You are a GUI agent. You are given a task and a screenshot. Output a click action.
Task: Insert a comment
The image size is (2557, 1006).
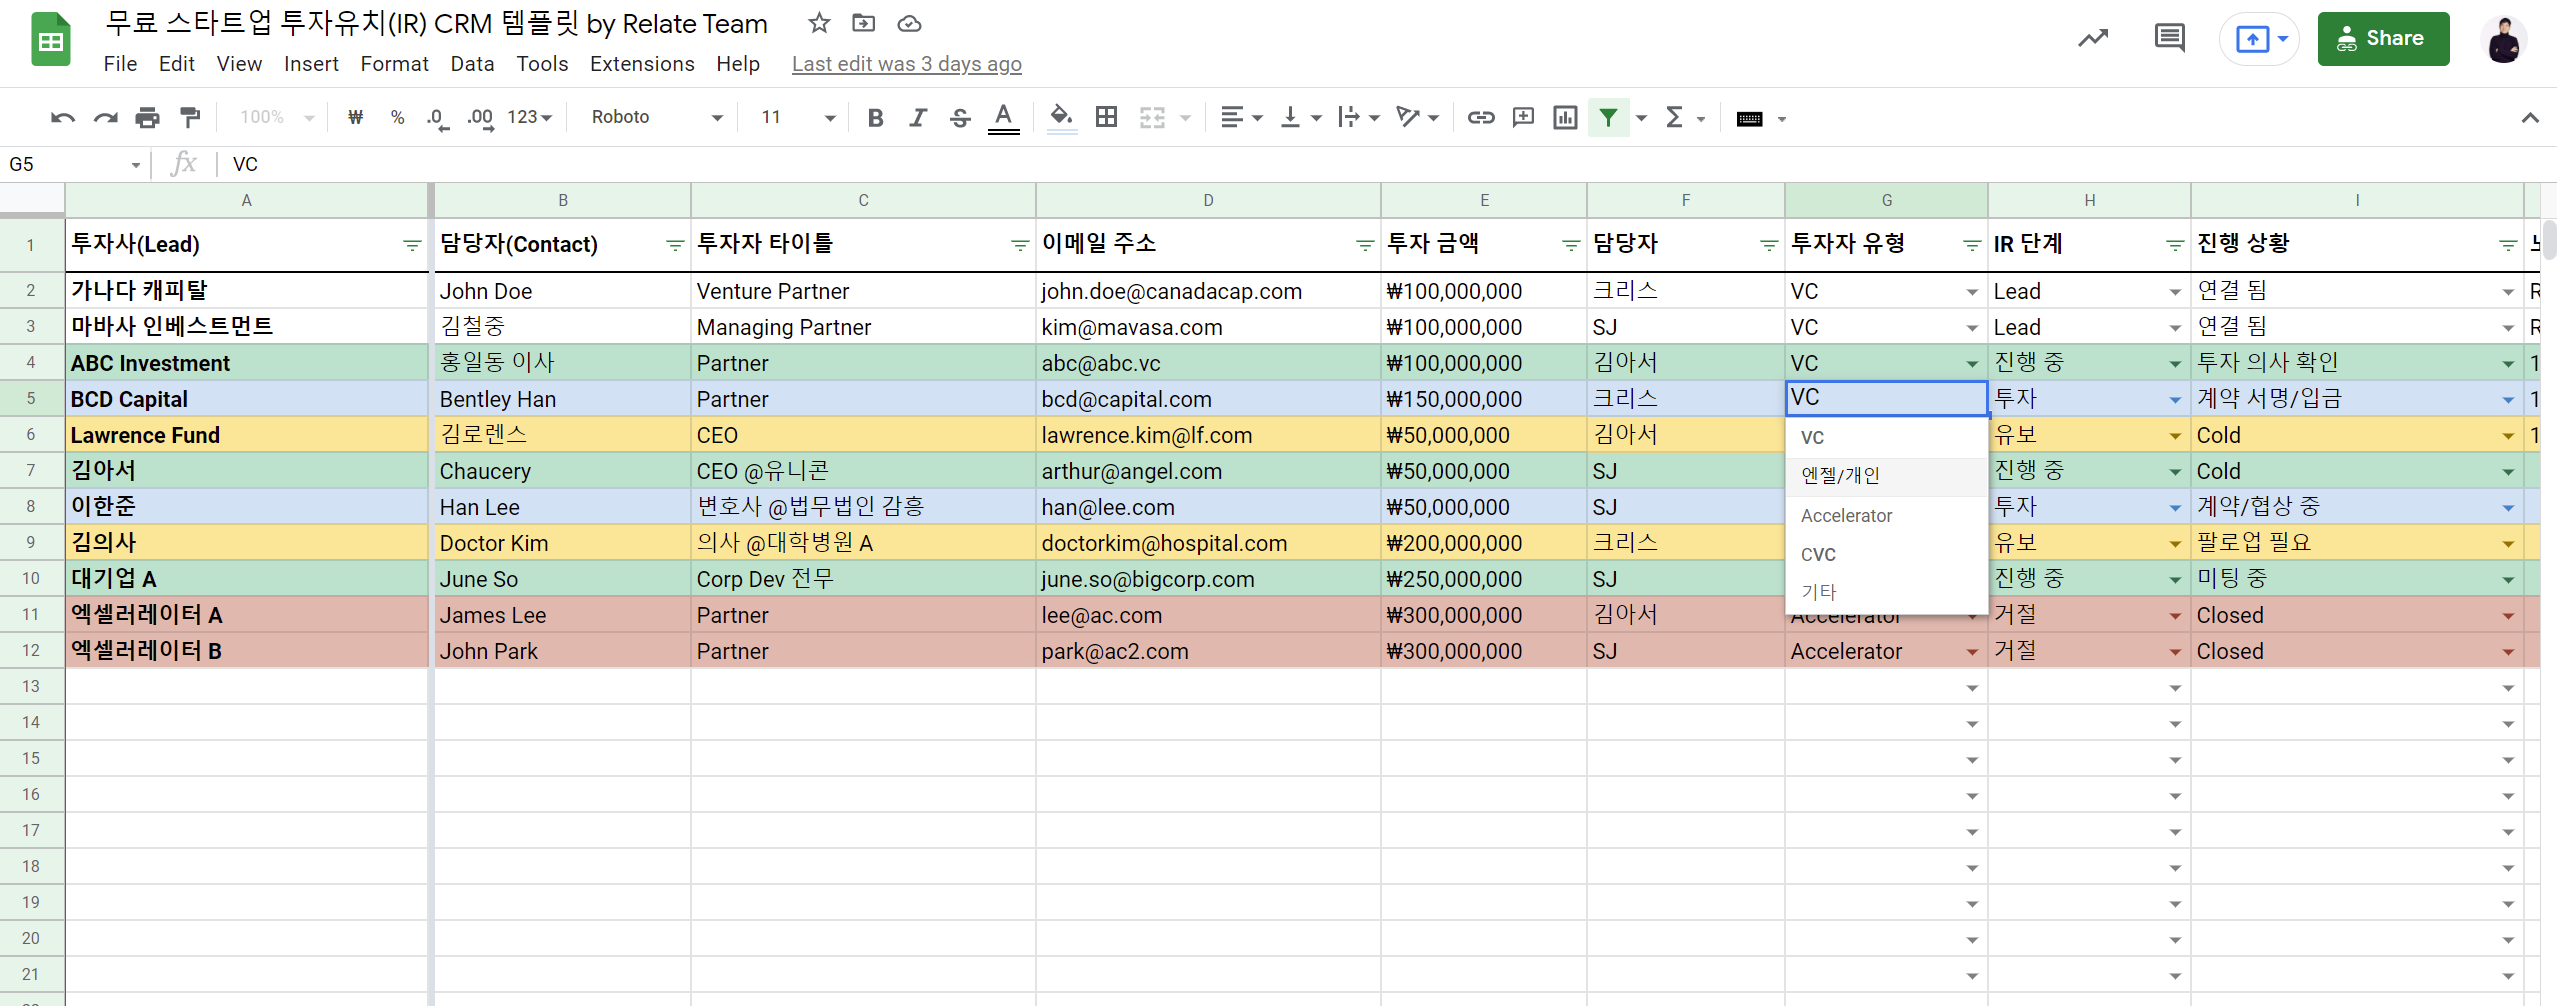(x=1523, y=118)
